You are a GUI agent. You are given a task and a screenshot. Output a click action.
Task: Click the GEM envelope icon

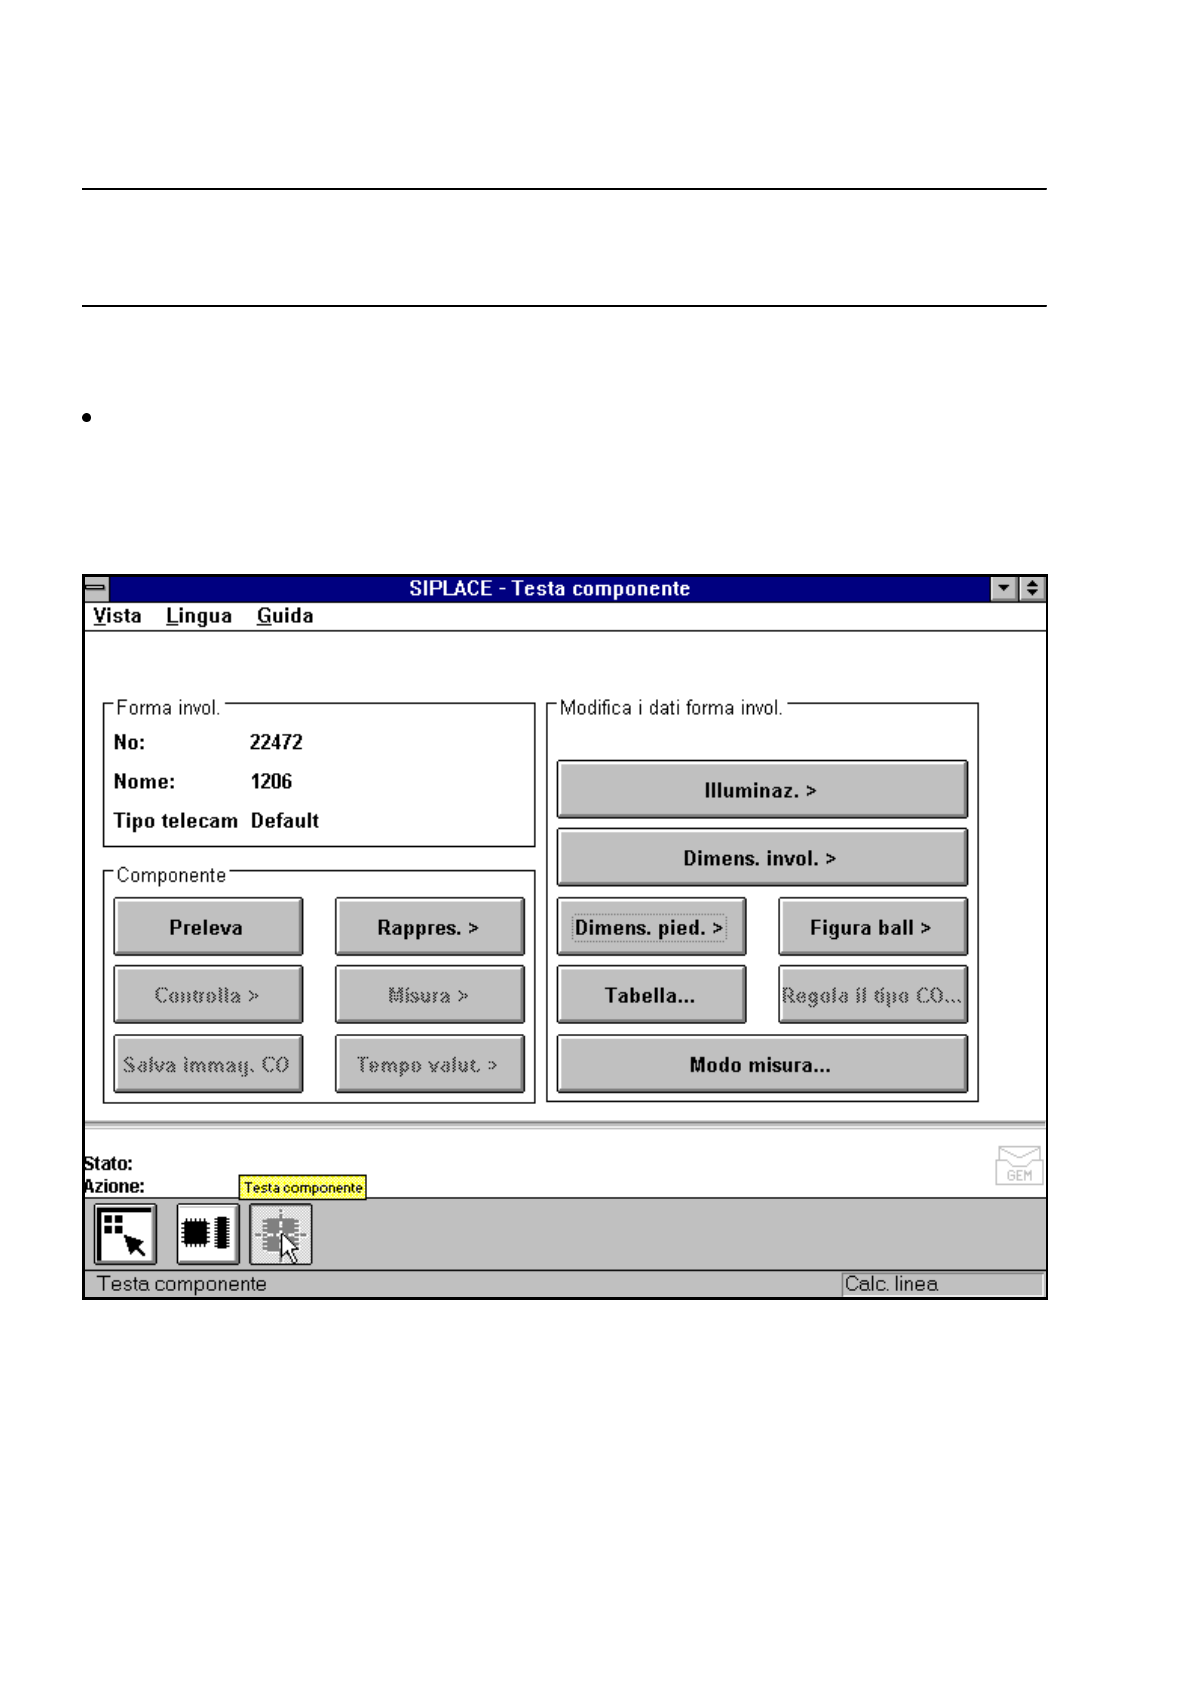tap(1019, 1165)
